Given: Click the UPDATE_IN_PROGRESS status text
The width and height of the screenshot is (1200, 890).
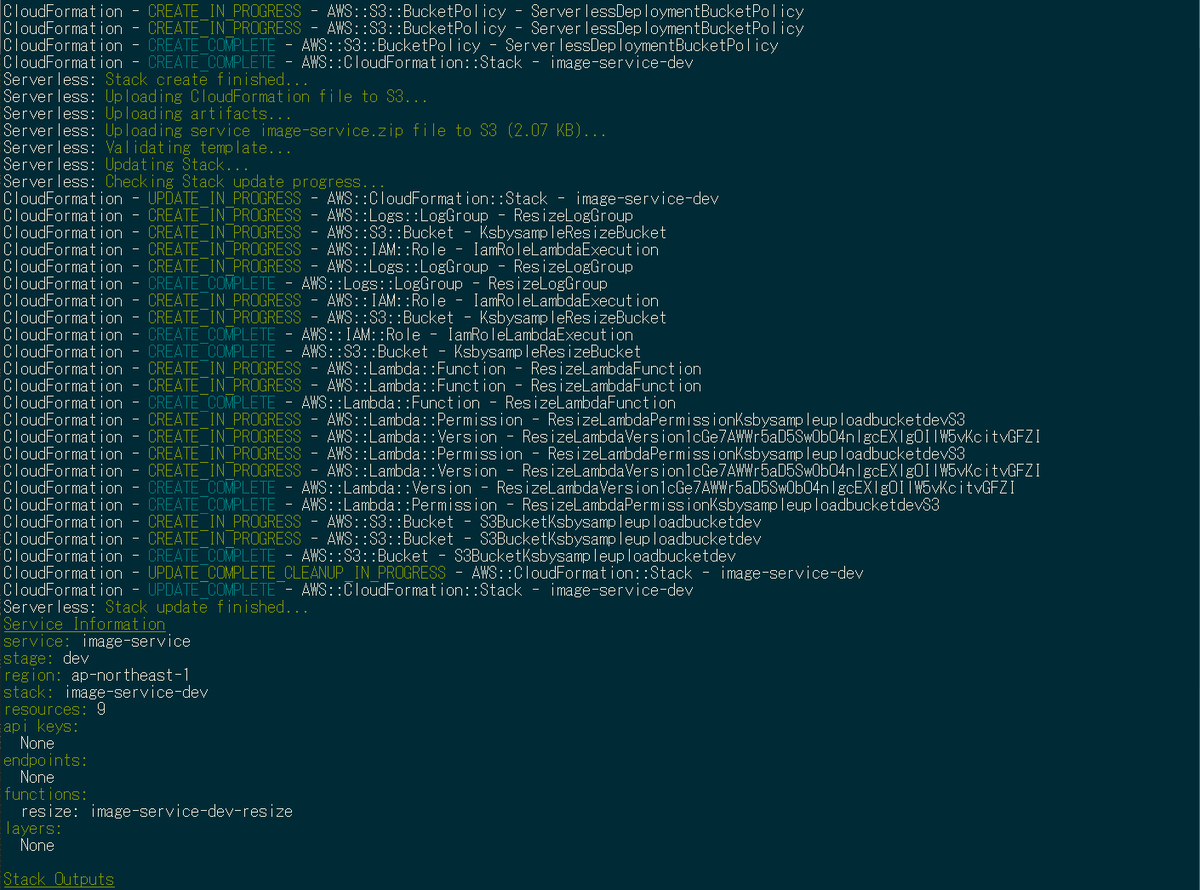Looking at the screenshot, I should 224,198.
